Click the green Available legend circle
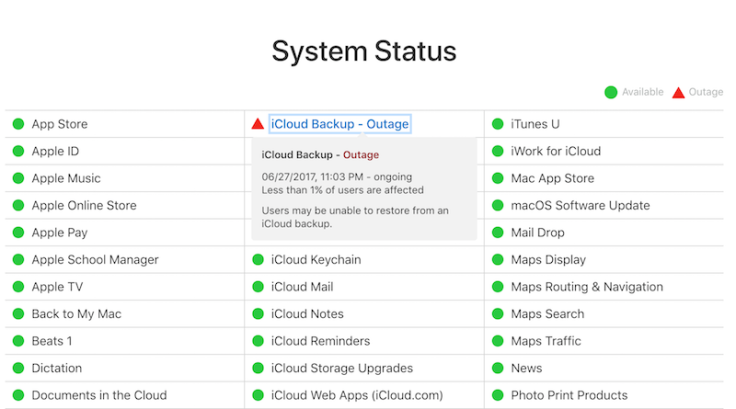The image size is (736, 409). 611,93
